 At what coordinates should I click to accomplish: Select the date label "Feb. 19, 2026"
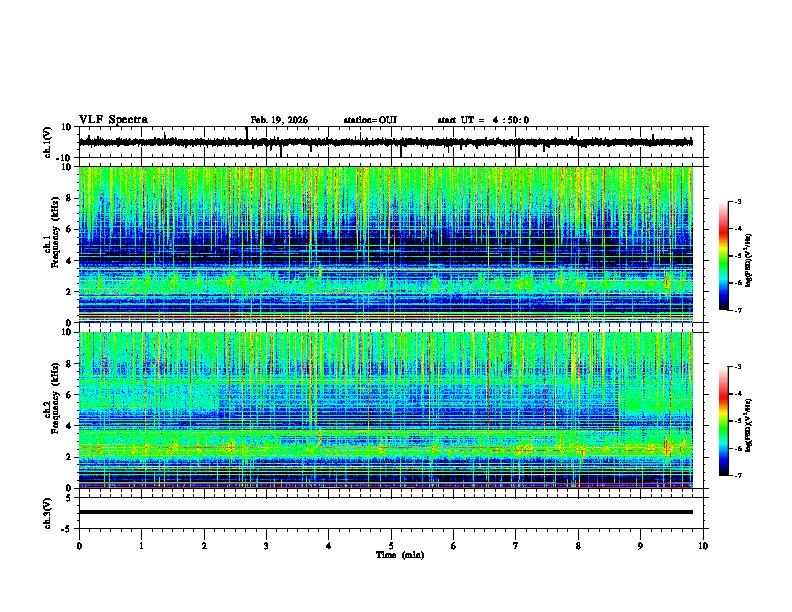click(279, 120)
